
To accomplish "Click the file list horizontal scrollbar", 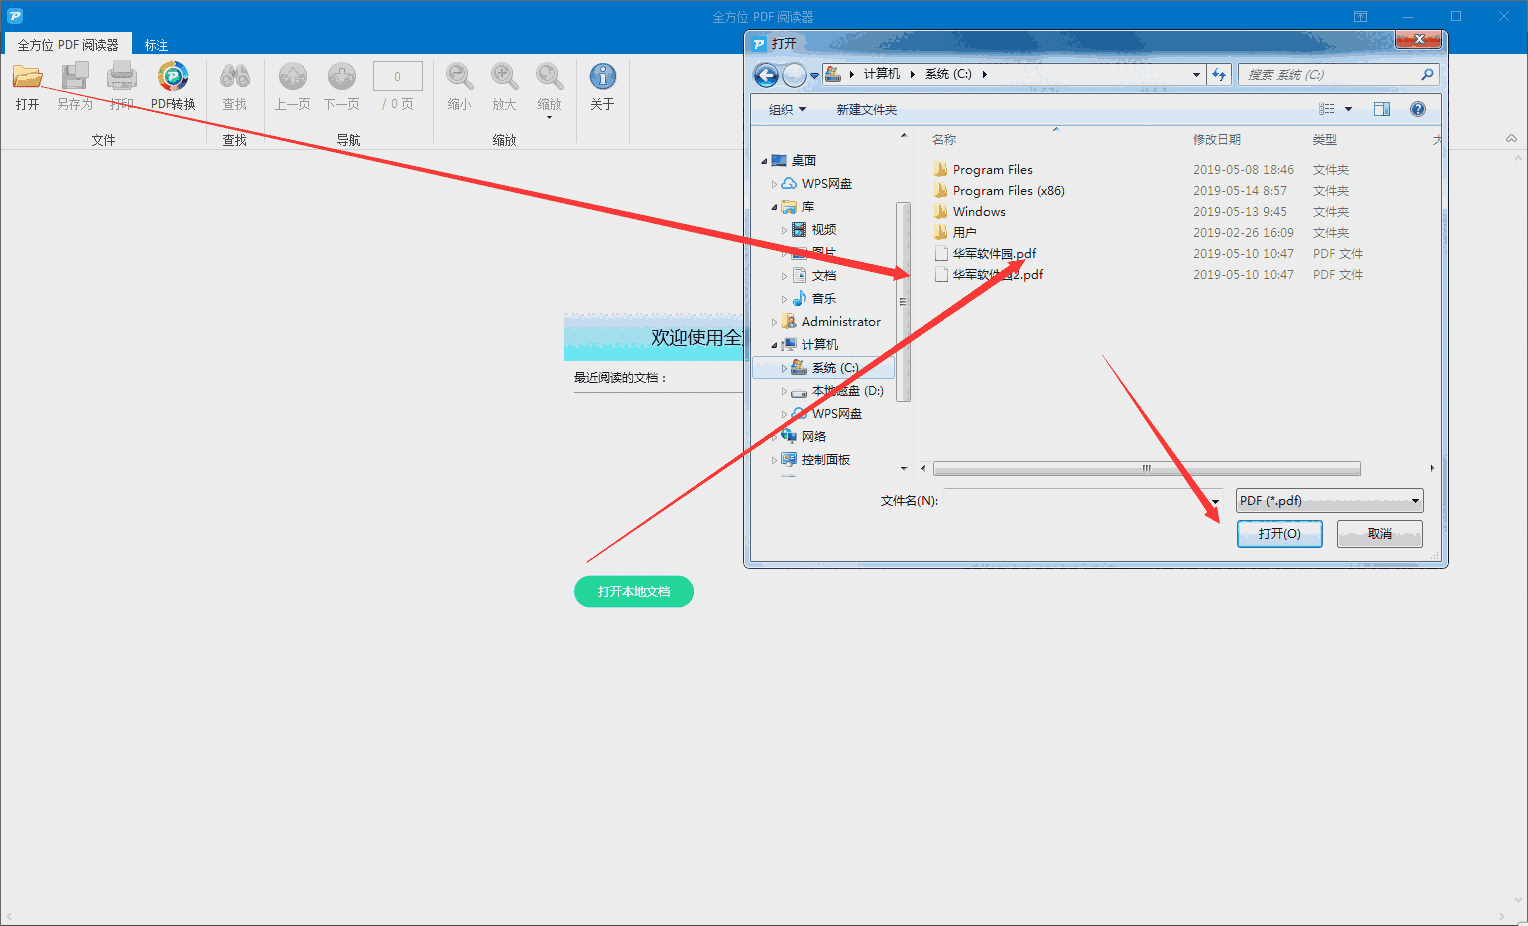I will point(1147,468).
